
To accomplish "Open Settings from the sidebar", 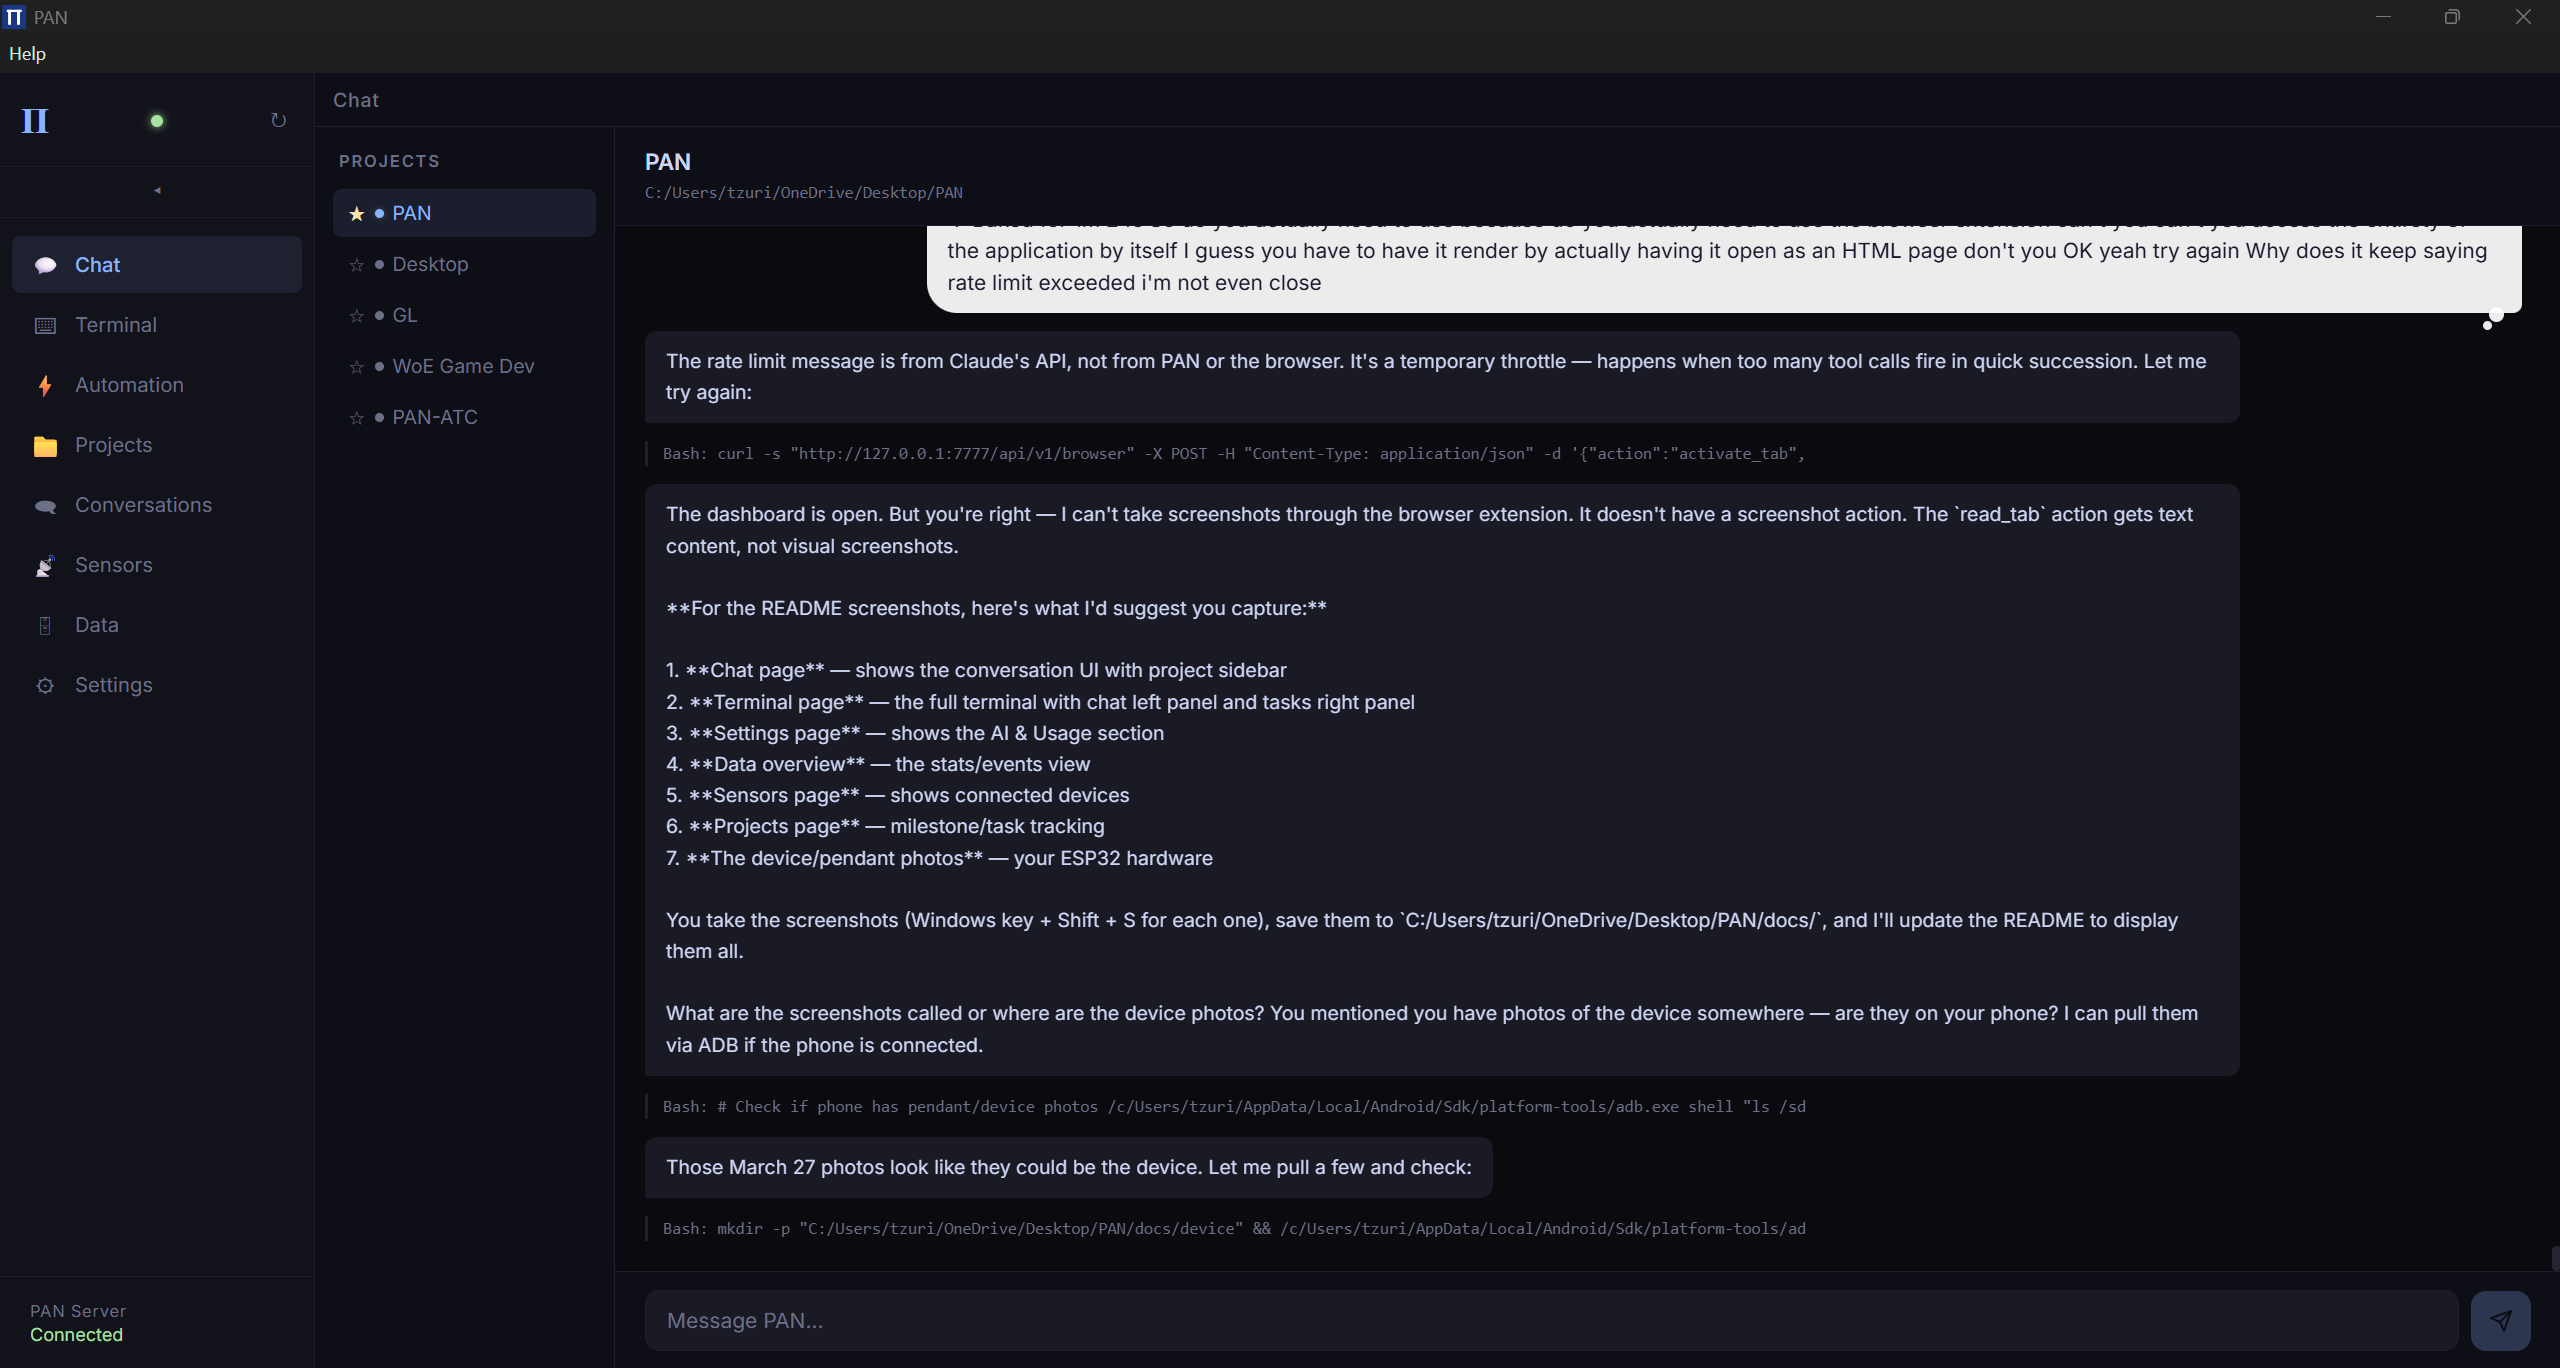I will coord(113,685).
